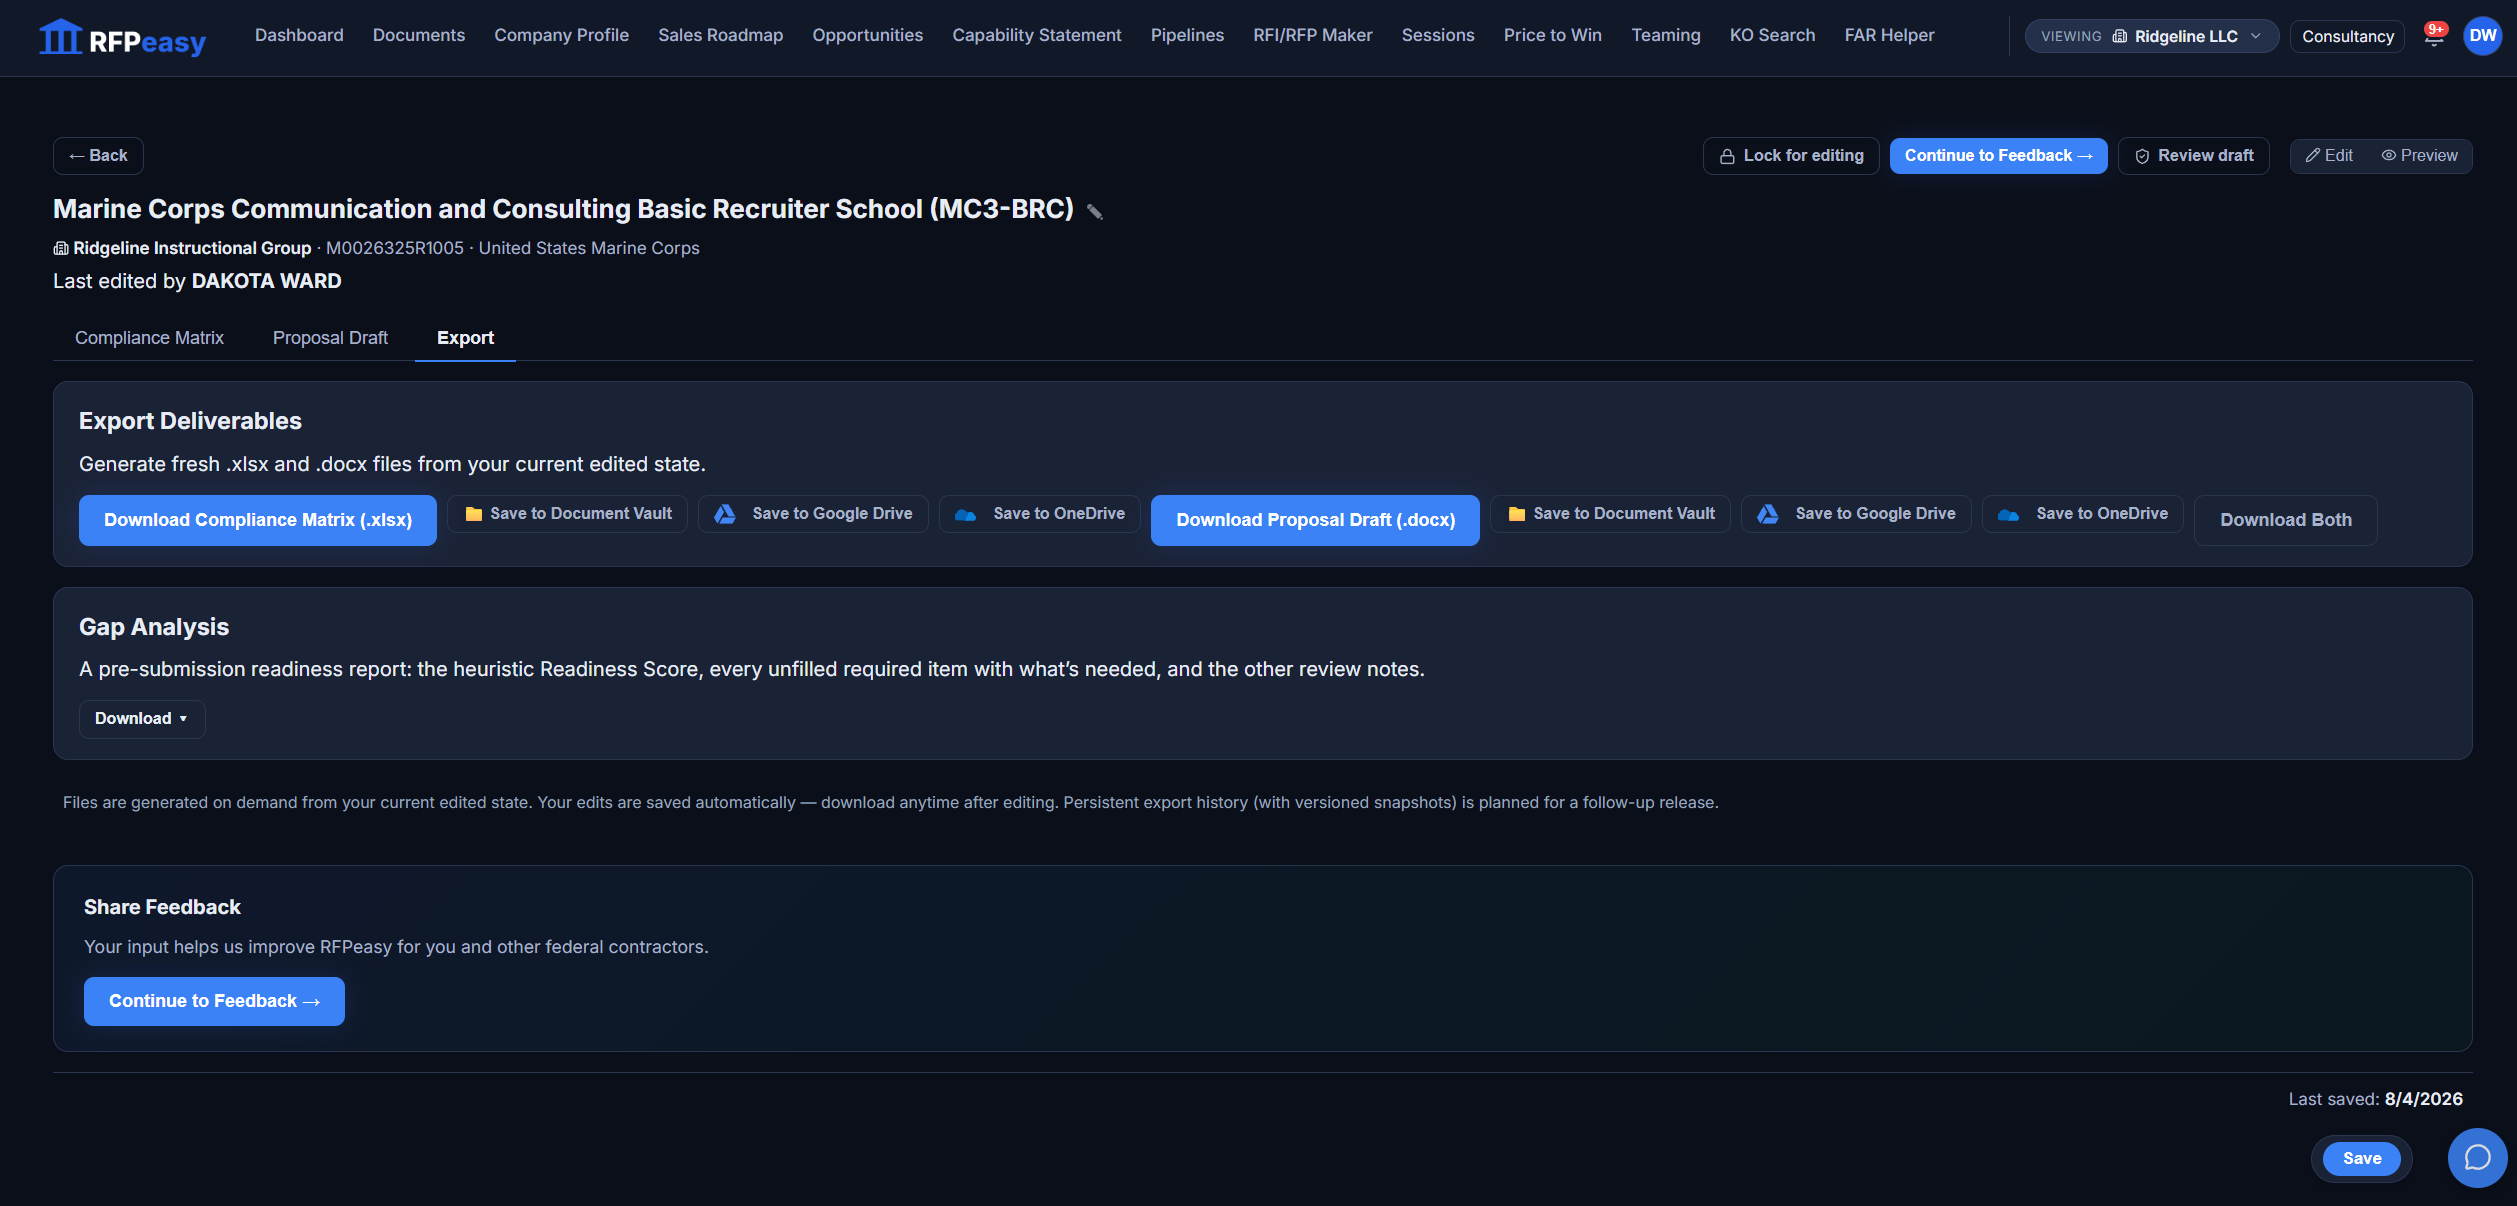Open the notifications bell

(2434, 36)
